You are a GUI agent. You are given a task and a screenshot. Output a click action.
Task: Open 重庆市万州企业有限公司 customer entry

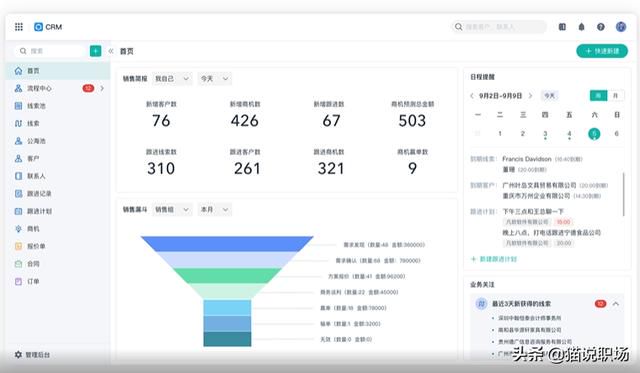[x=536, y=196]
